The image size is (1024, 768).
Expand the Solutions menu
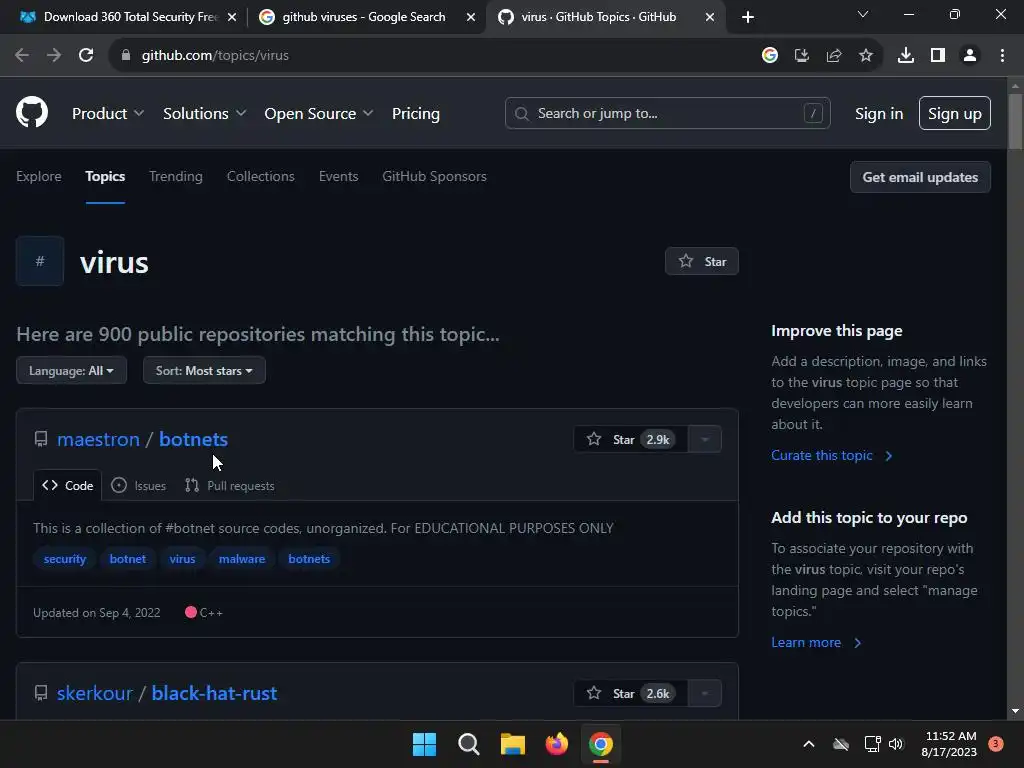pos(204,114)
